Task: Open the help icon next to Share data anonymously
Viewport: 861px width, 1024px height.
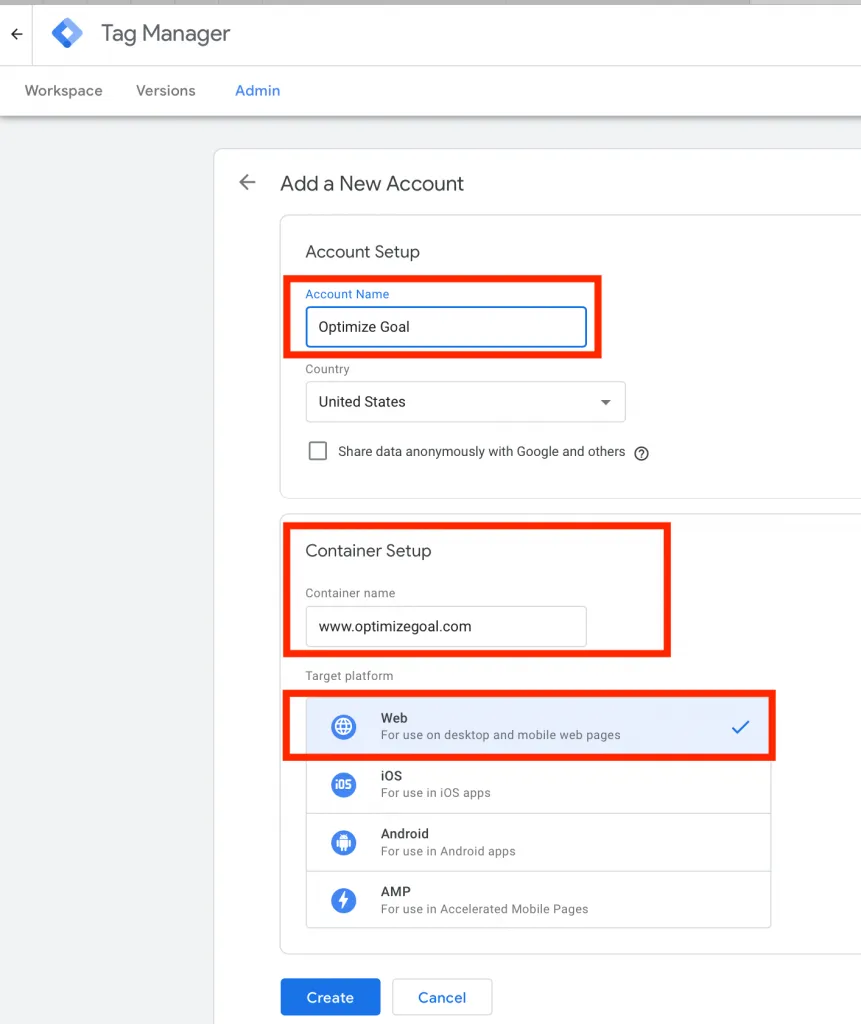Action: coord(642,453)
